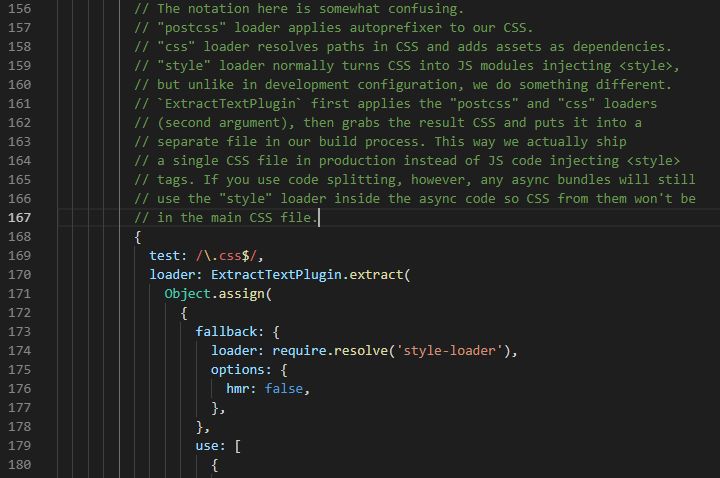Screen dimensions: 720x478
Task: Click '(second argument)' in the comment
Action: tap(222, 123)
